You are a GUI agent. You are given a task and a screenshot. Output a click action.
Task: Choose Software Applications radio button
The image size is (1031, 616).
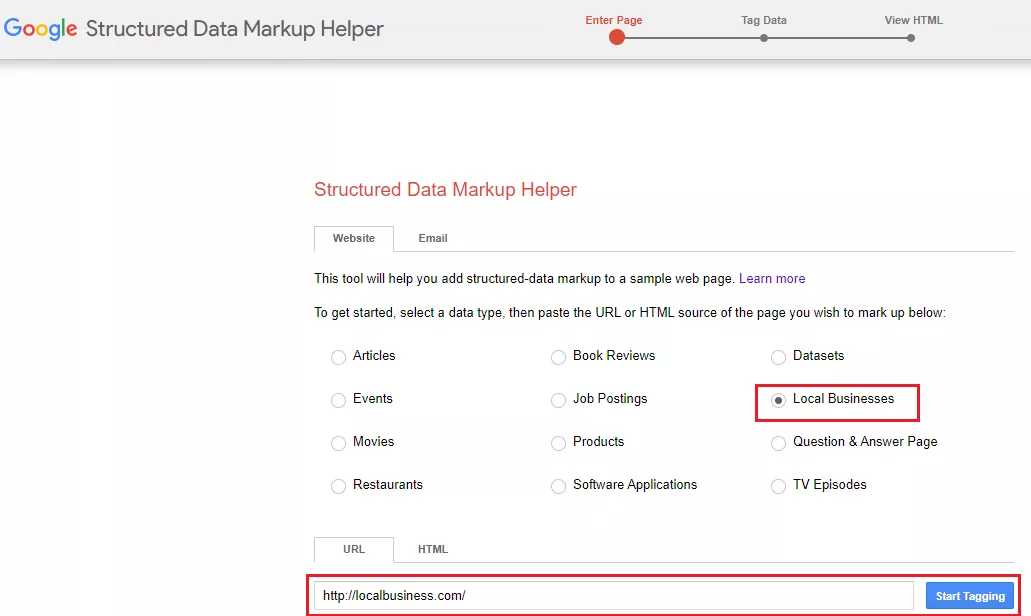click(x=558, y=486)
